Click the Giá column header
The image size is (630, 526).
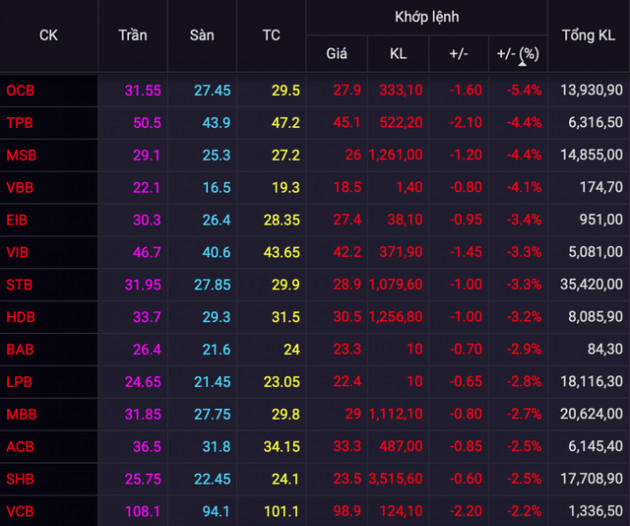pyautogui.click(x=337, y=54)
